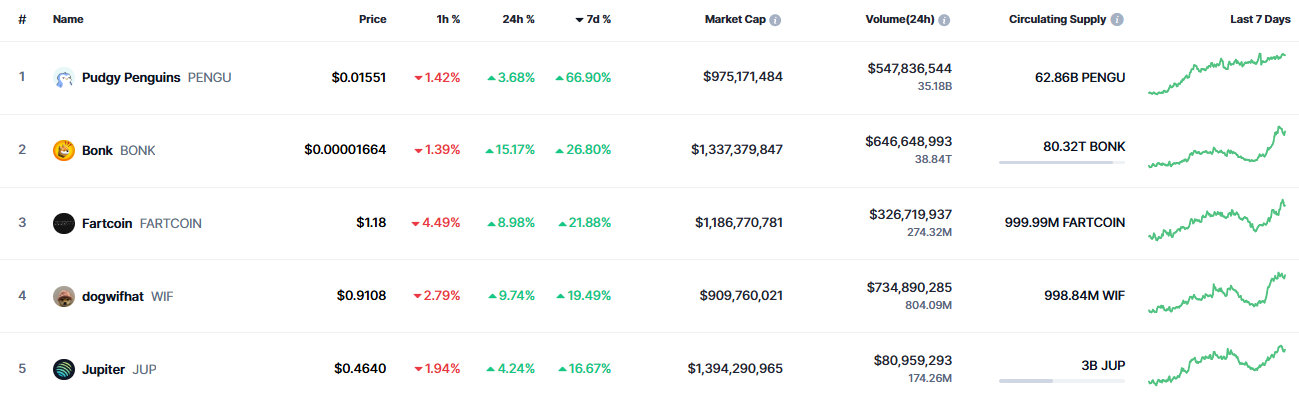Click the PENGU ticker symbol
The image size is (1299, 414).
pyautogui.click(x=210, y=77)
